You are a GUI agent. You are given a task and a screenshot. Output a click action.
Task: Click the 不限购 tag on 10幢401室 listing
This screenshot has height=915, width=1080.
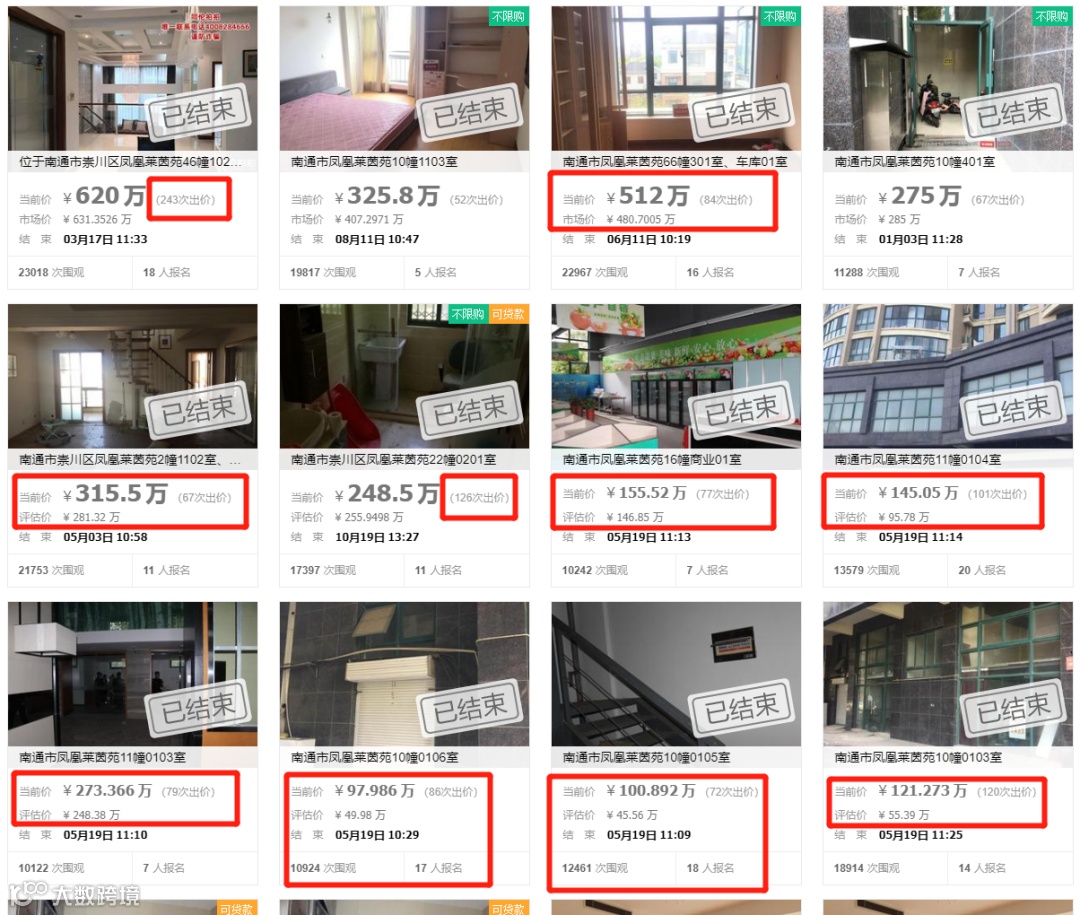pos(1051,17)
